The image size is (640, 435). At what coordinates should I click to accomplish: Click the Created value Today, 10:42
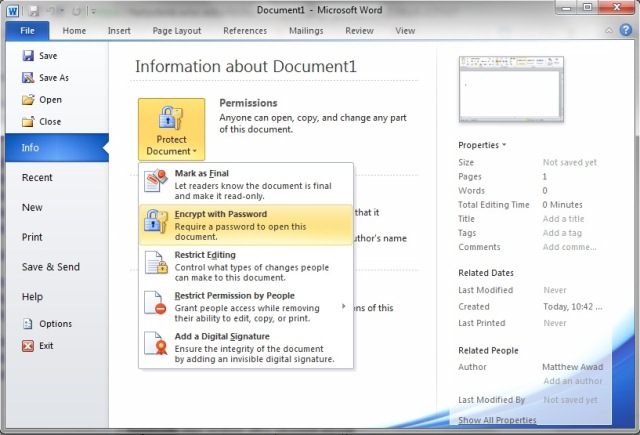(x=572, y=306)
